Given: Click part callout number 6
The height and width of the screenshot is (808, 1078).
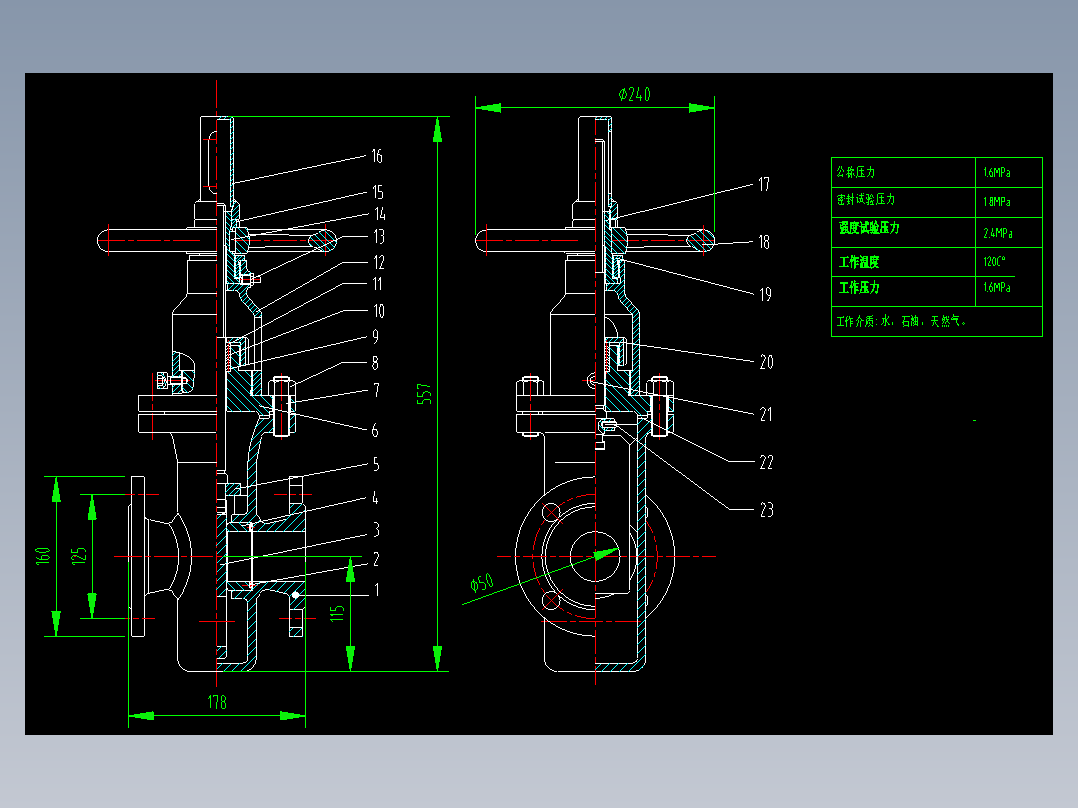Looking at the screenshot, I should pyautogui.click(x=375, y=430).
